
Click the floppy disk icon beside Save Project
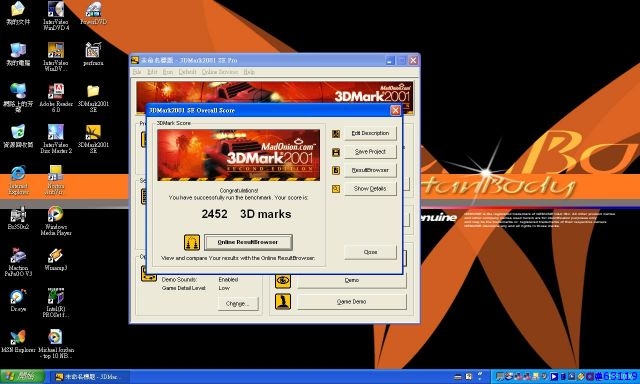[x=336, y=152]
